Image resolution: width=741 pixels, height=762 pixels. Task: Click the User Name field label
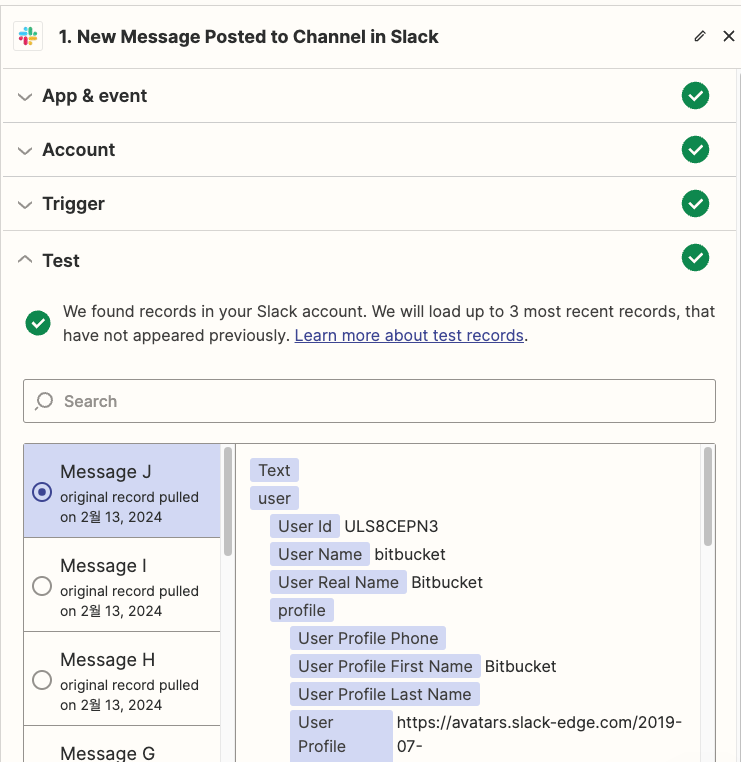click(320, 554)
